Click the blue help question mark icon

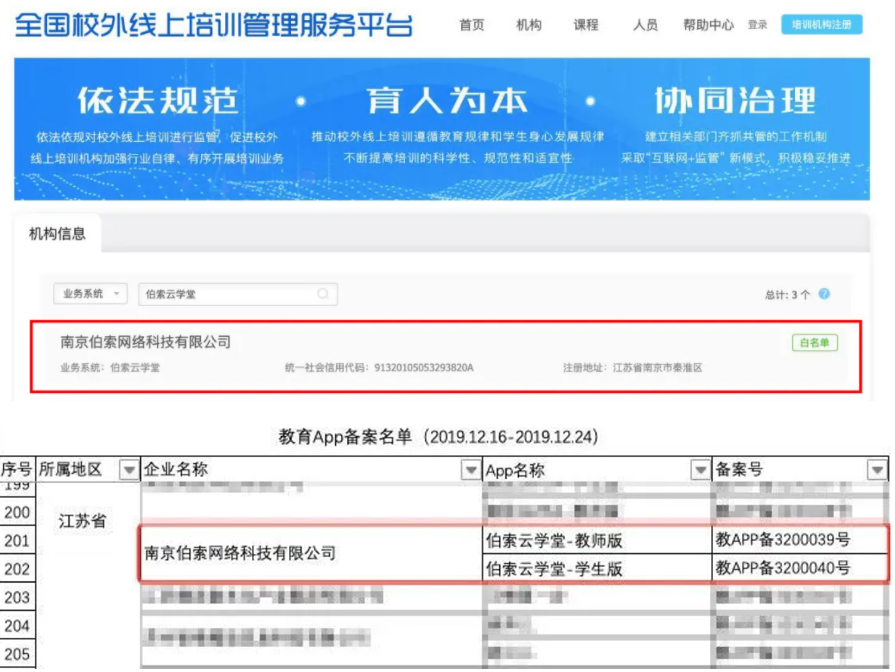(824, 294)
